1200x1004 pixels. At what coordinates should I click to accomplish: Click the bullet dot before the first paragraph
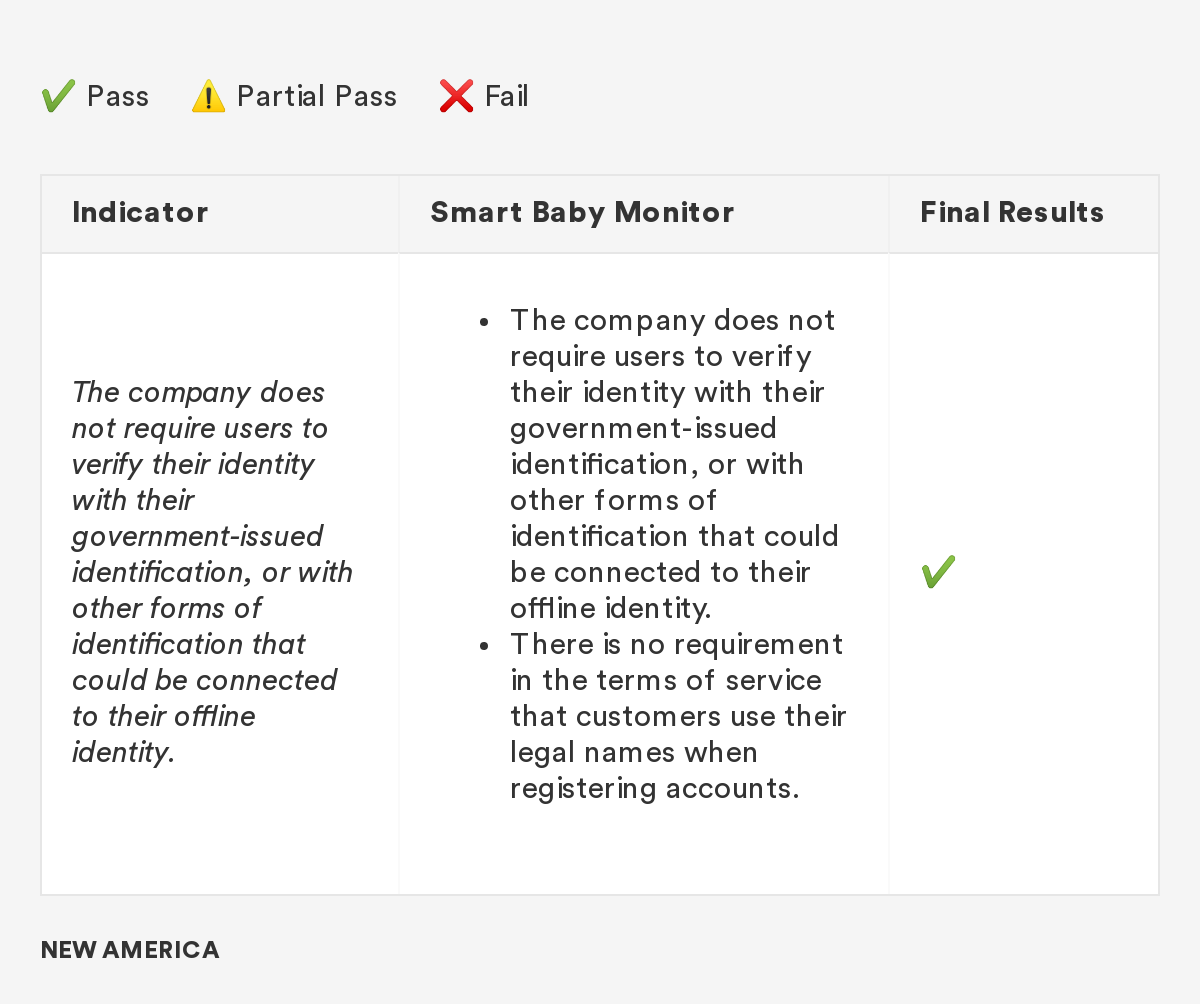(x=484, y=322)
